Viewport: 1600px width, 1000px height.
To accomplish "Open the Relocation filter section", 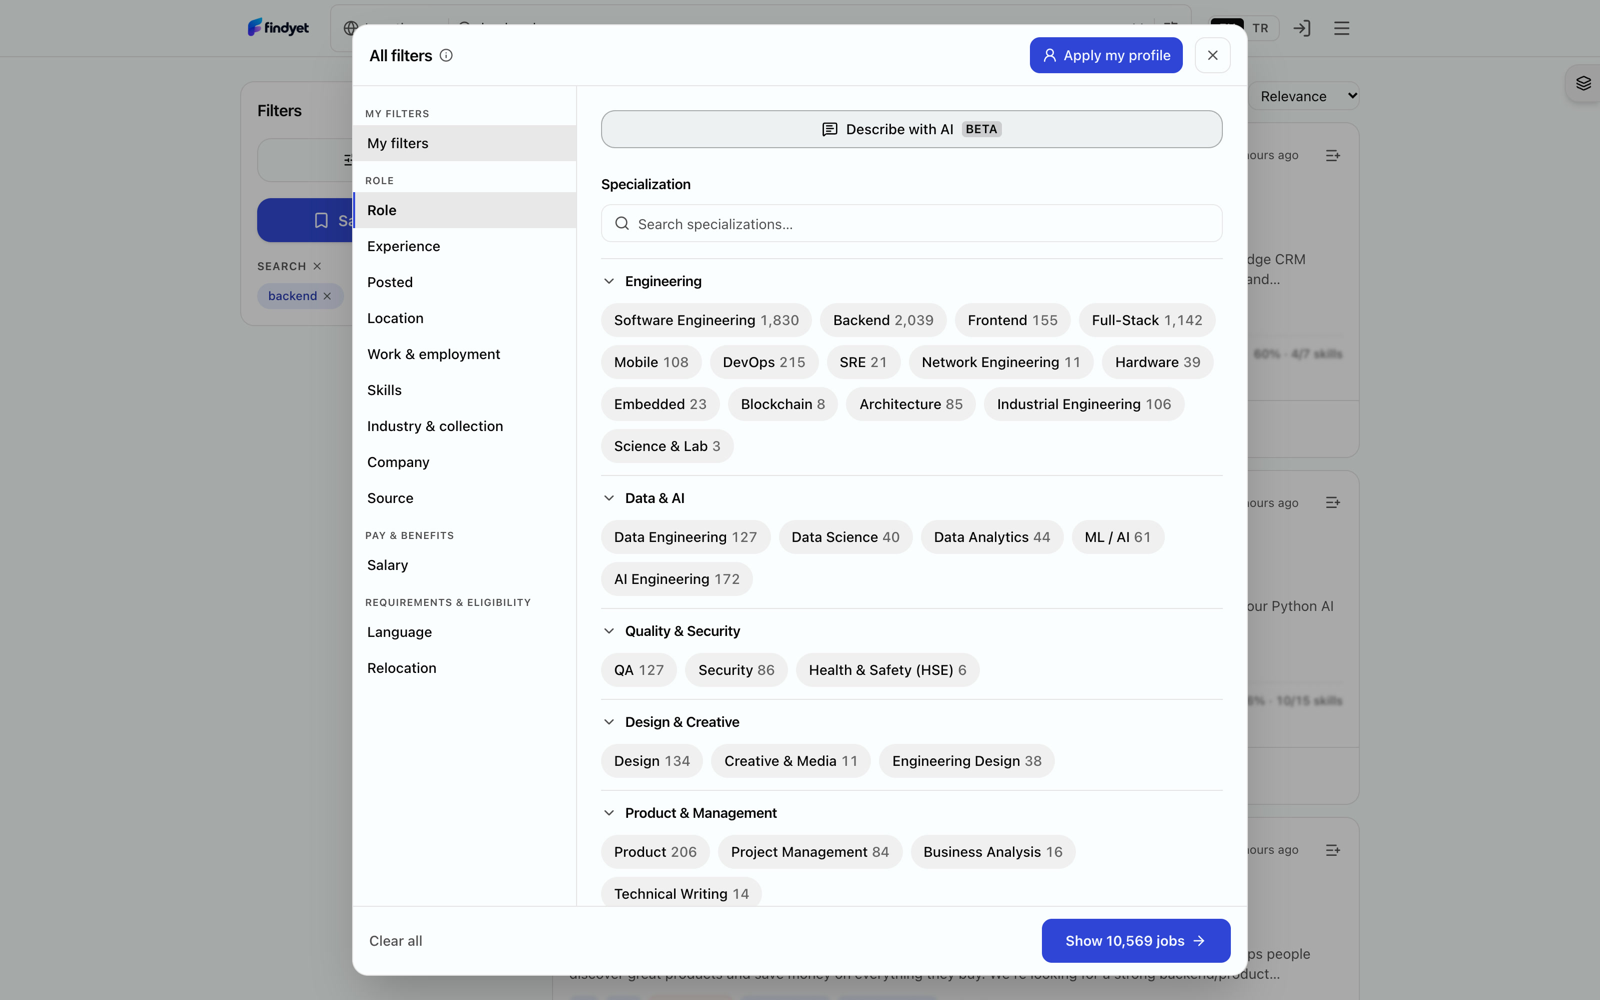I will coord(464,668).
